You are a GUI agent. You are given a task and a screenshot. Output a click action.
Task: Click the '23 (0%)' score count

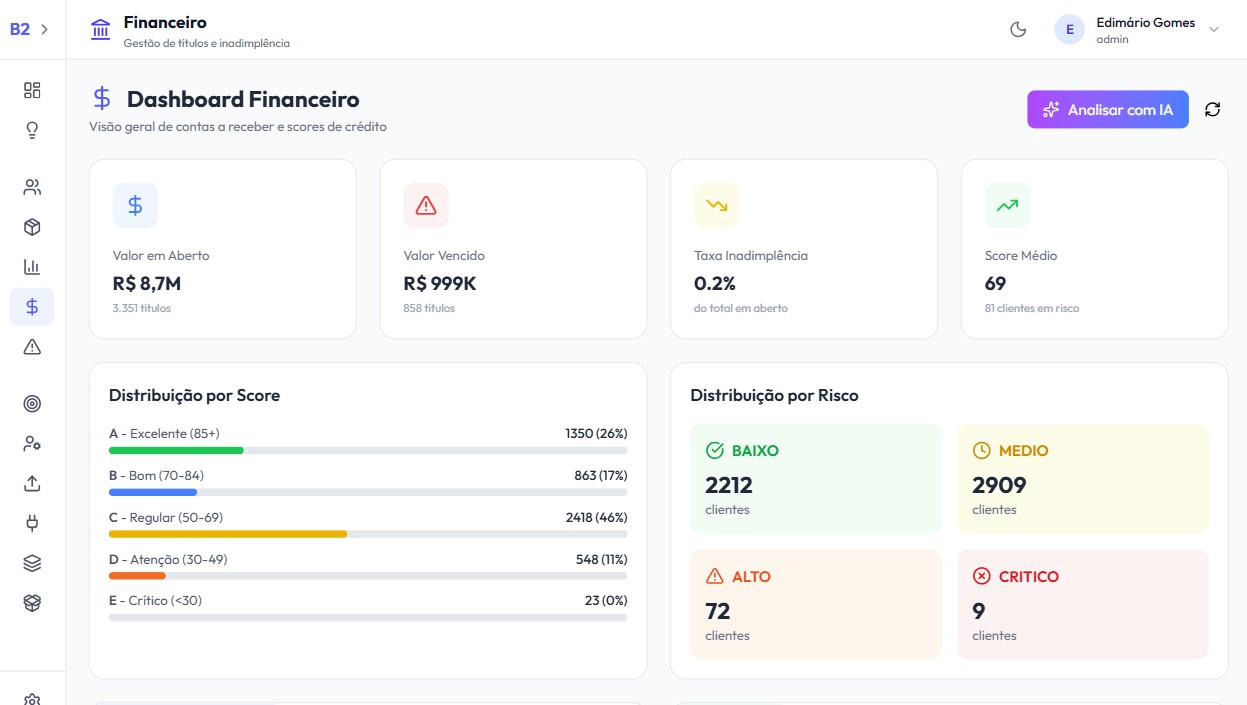pos(606,600)
